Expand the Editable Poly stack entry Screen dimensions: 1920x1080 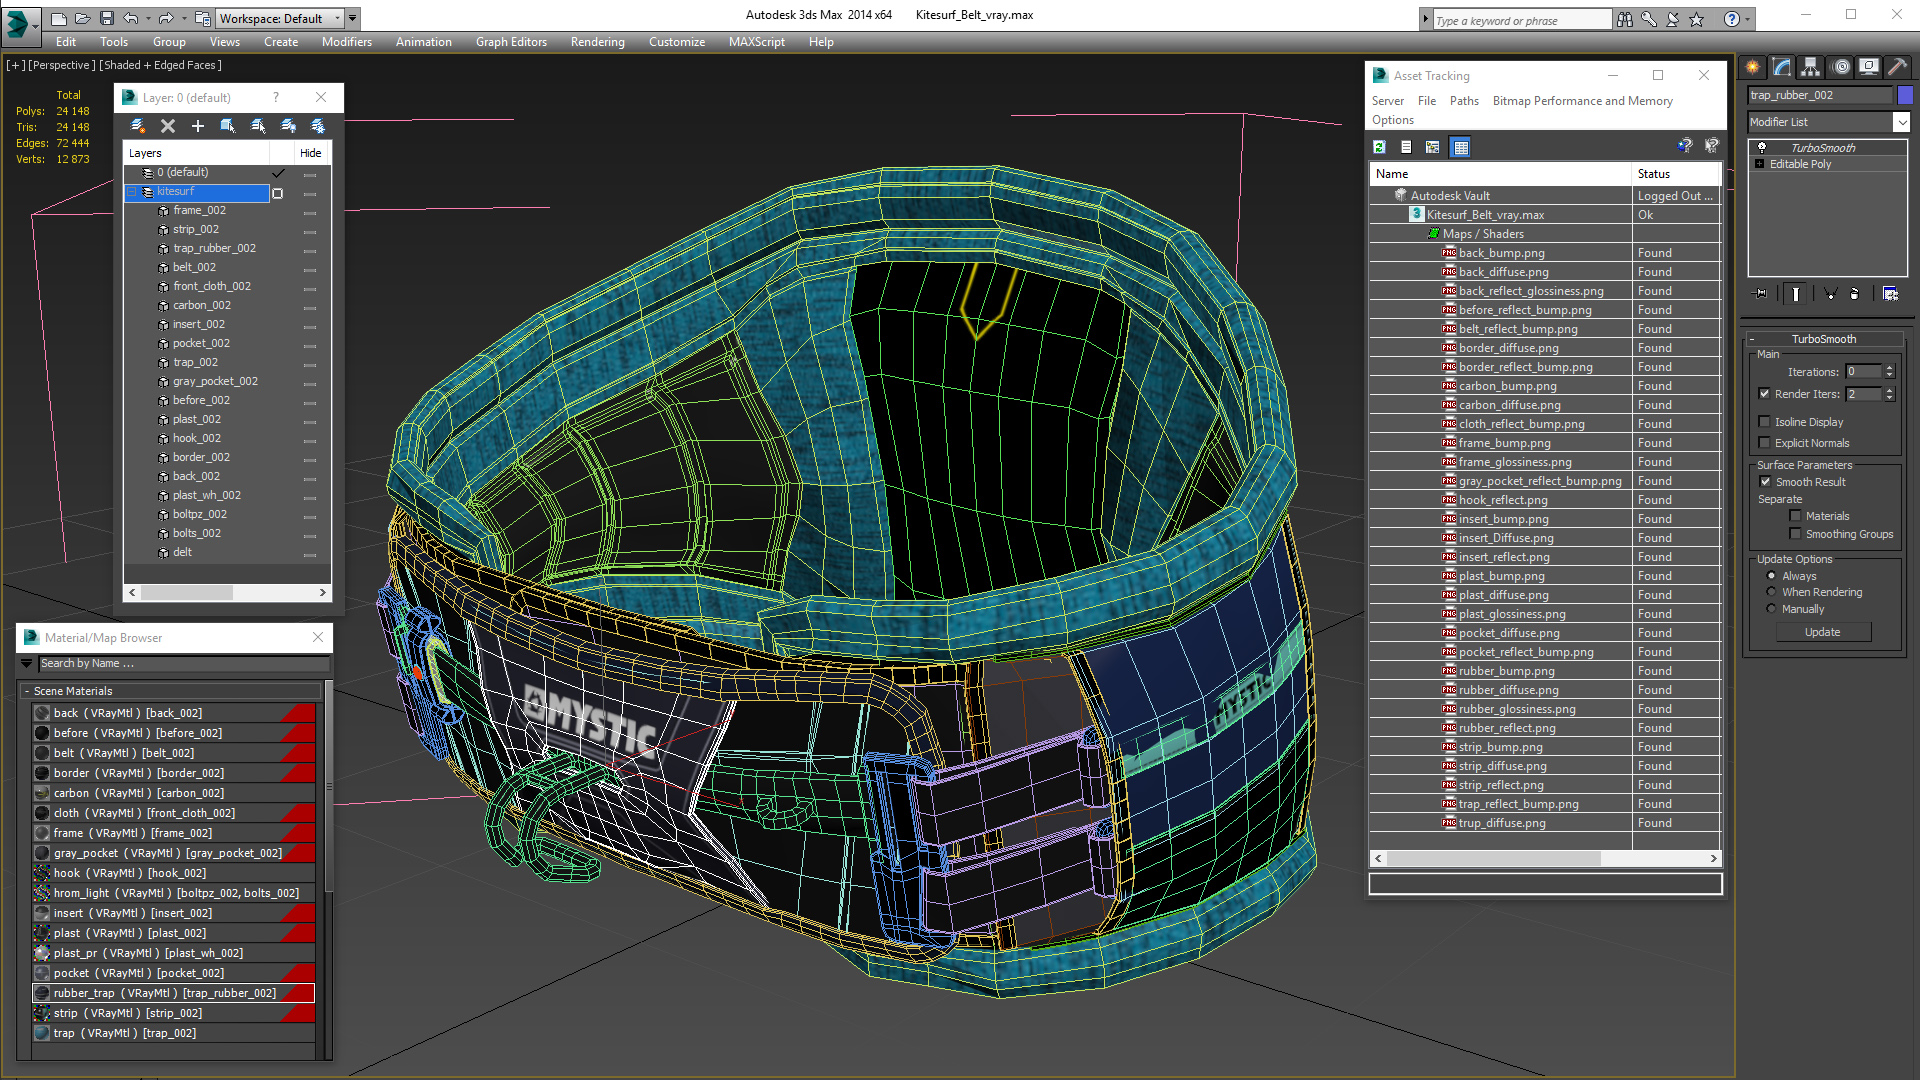1759,164
